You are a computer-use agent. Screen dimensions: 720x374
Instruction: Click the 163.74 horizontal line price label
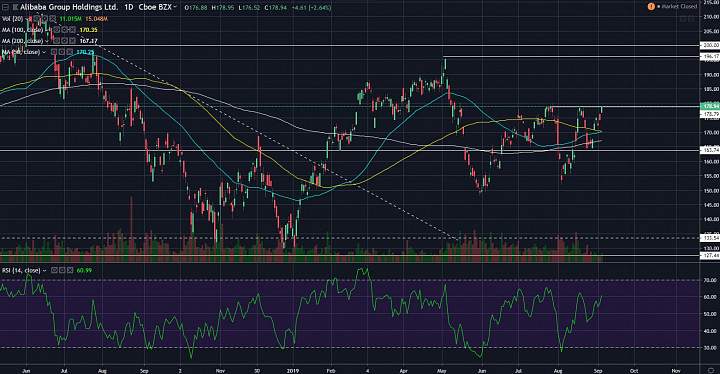tap(709, 150)
